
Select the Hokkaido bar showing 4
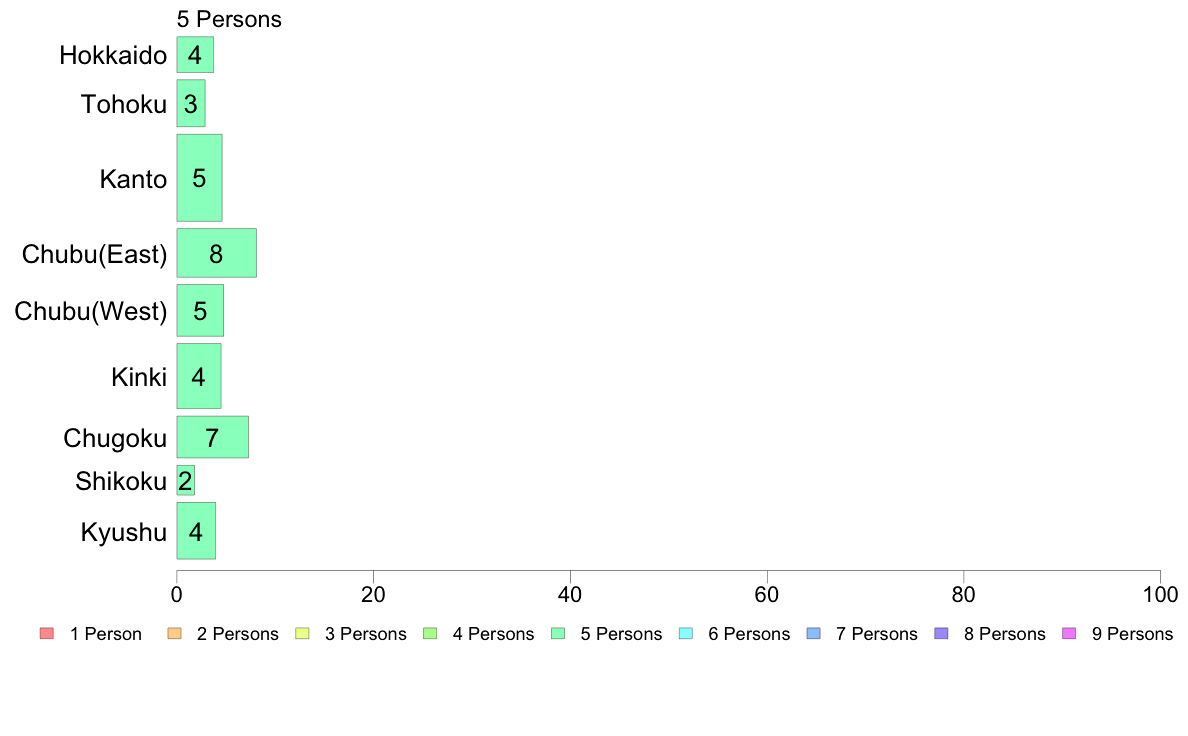tap(195, 55)
